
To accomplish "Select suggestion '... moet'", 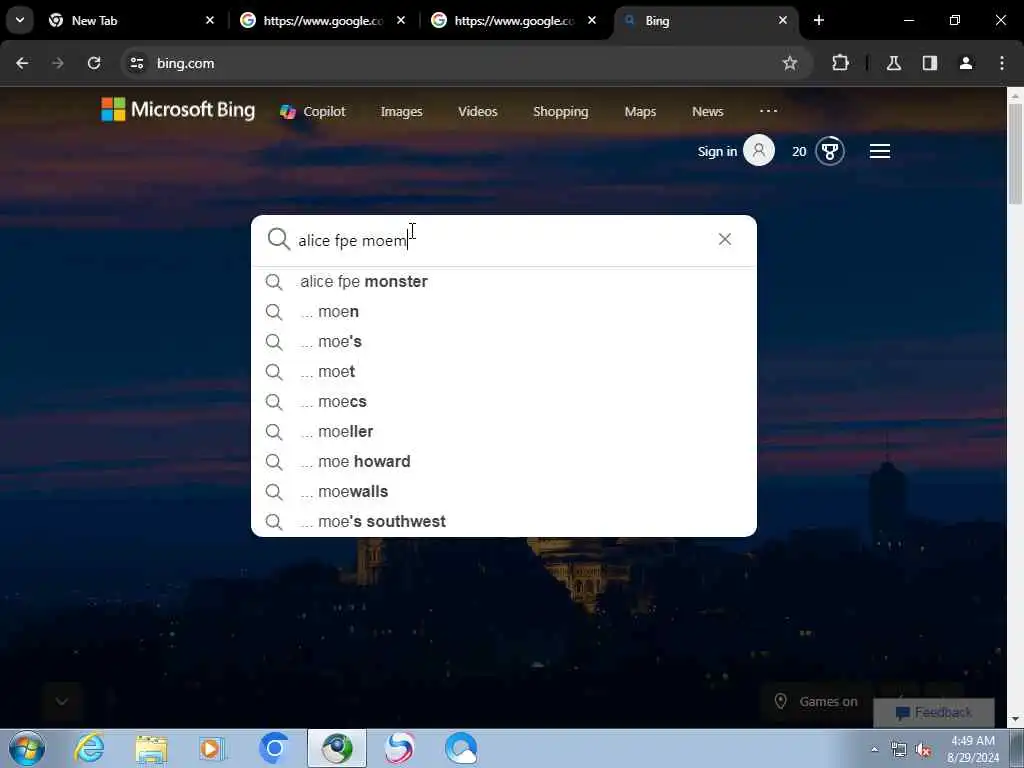I will (x=504, y=372).
